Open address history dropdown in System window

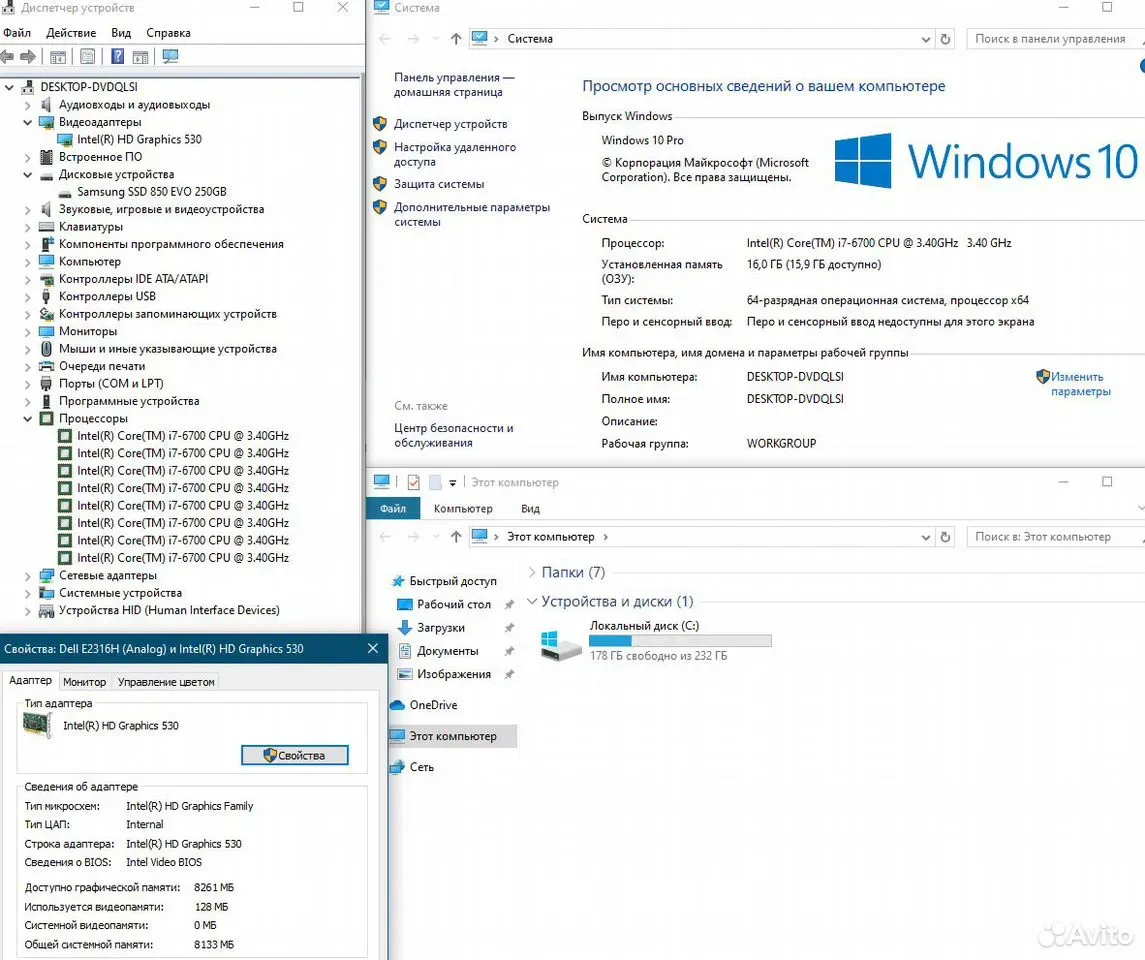click(926, 39)
